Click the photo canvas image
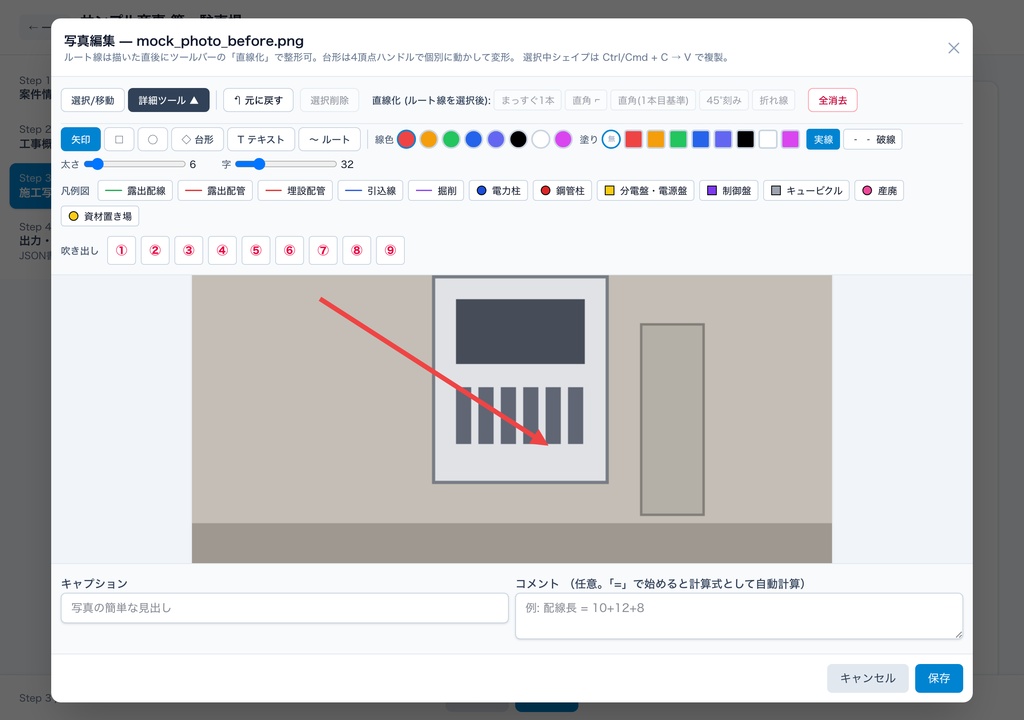The width and height of the screenshot is (1024, 720). [x=511, y=419]
